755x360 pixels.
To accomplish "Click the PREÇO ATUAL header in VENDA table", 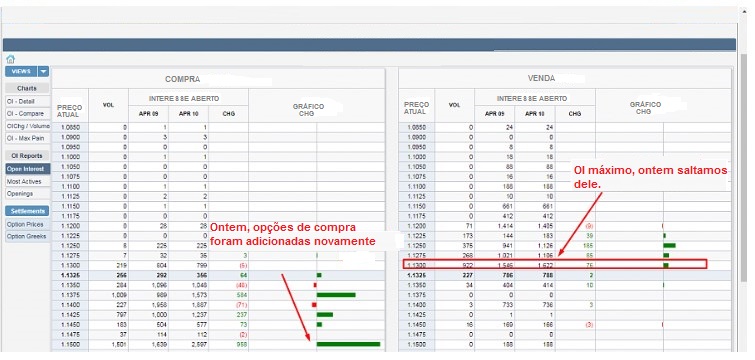I will [x=416, y=108].
